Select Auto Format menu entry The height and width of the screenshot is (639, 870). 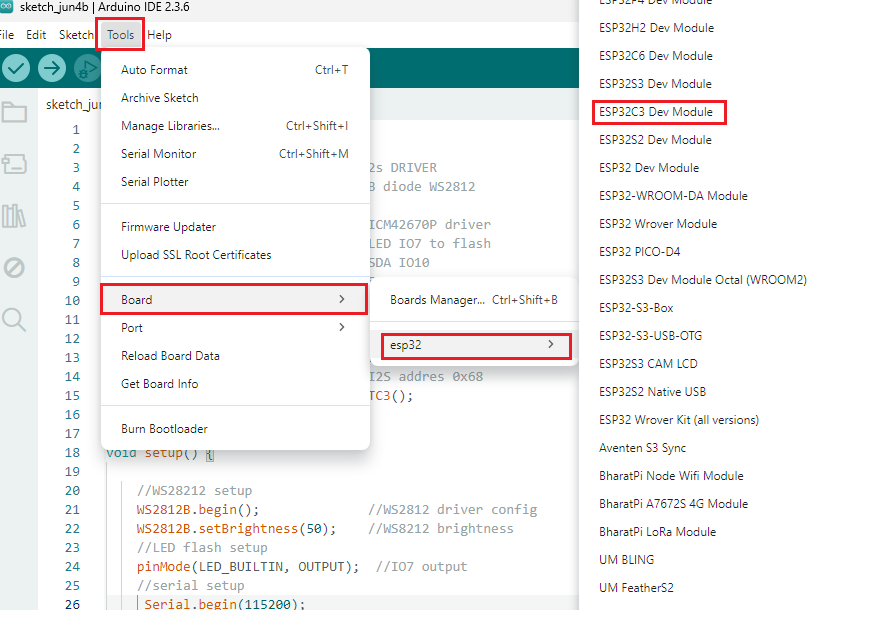(155, 70)
